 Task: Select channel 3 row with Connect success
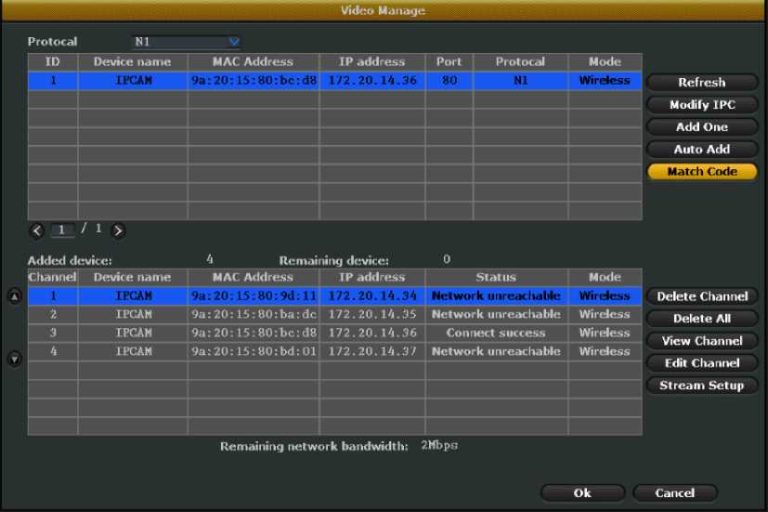pos(334,333)
